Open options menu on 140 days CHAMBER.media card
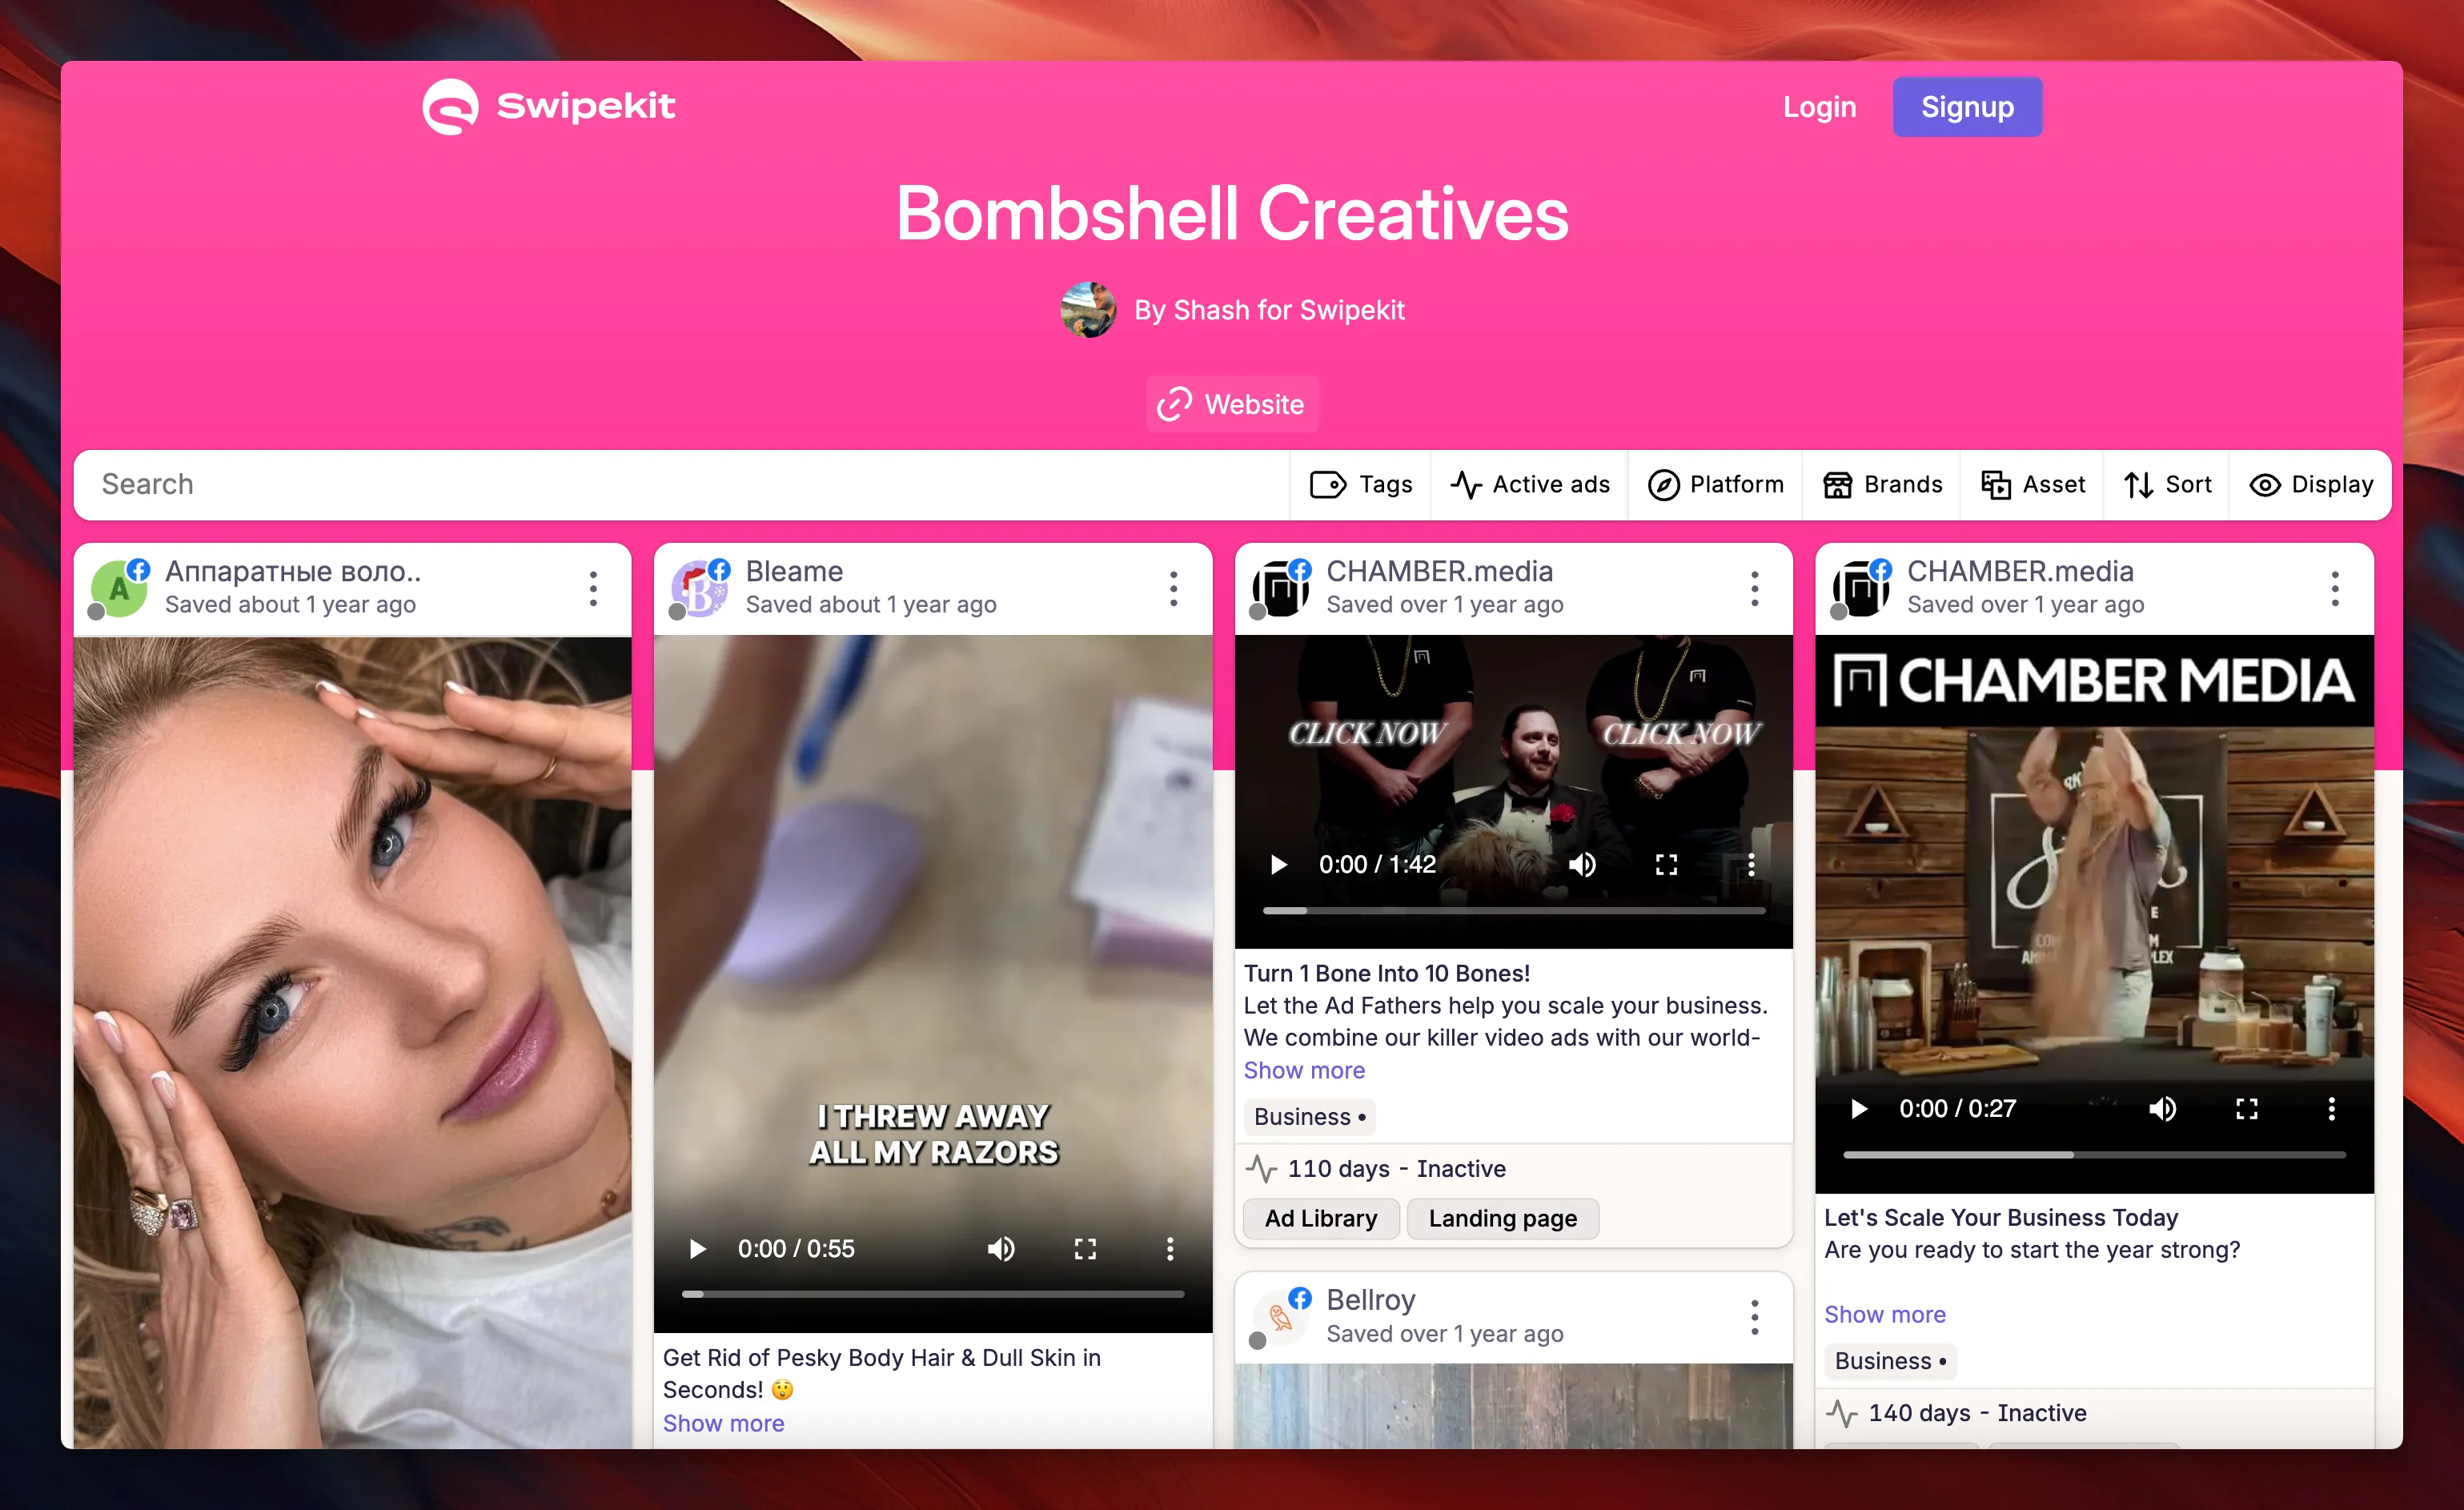Screen dimensions: 2464x1510 click(2335, 589)
